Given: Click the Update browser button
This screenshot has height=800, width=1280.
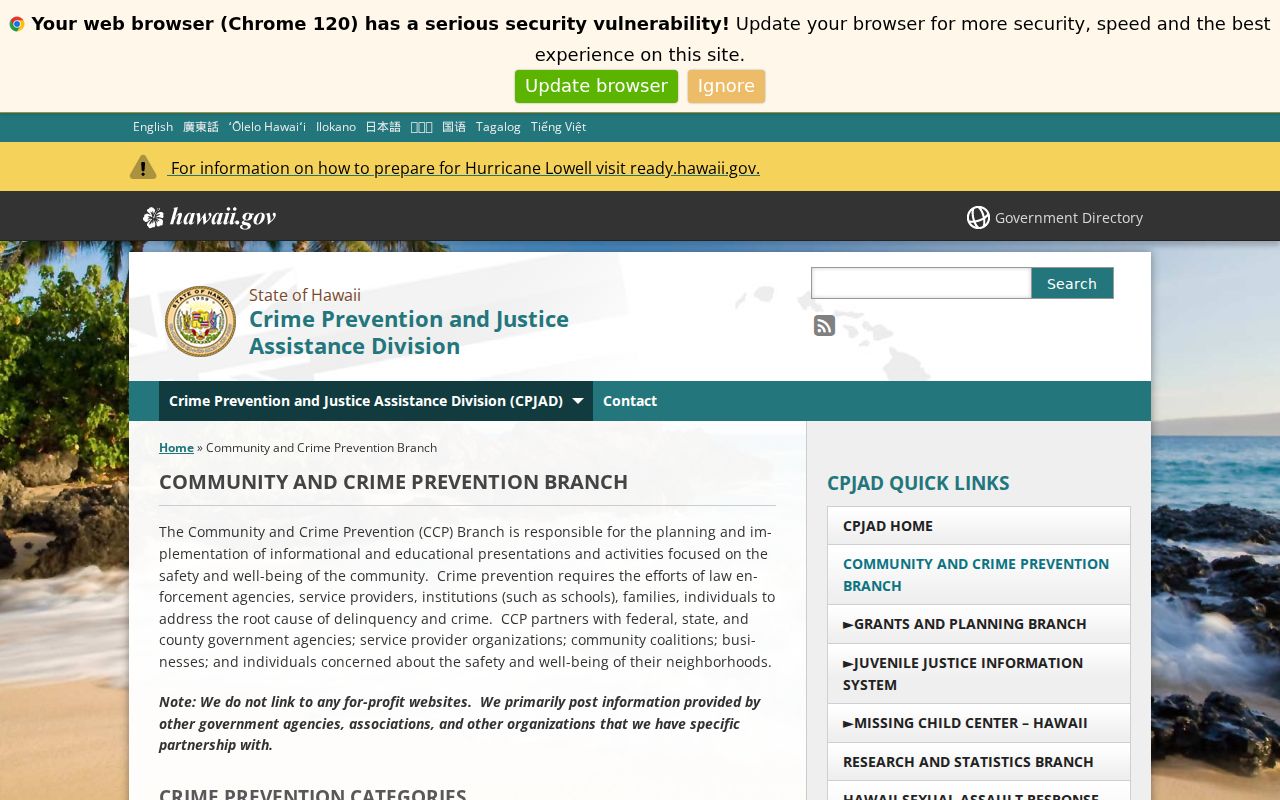Looking at the screenshot, I should click(x=596, y=86).
